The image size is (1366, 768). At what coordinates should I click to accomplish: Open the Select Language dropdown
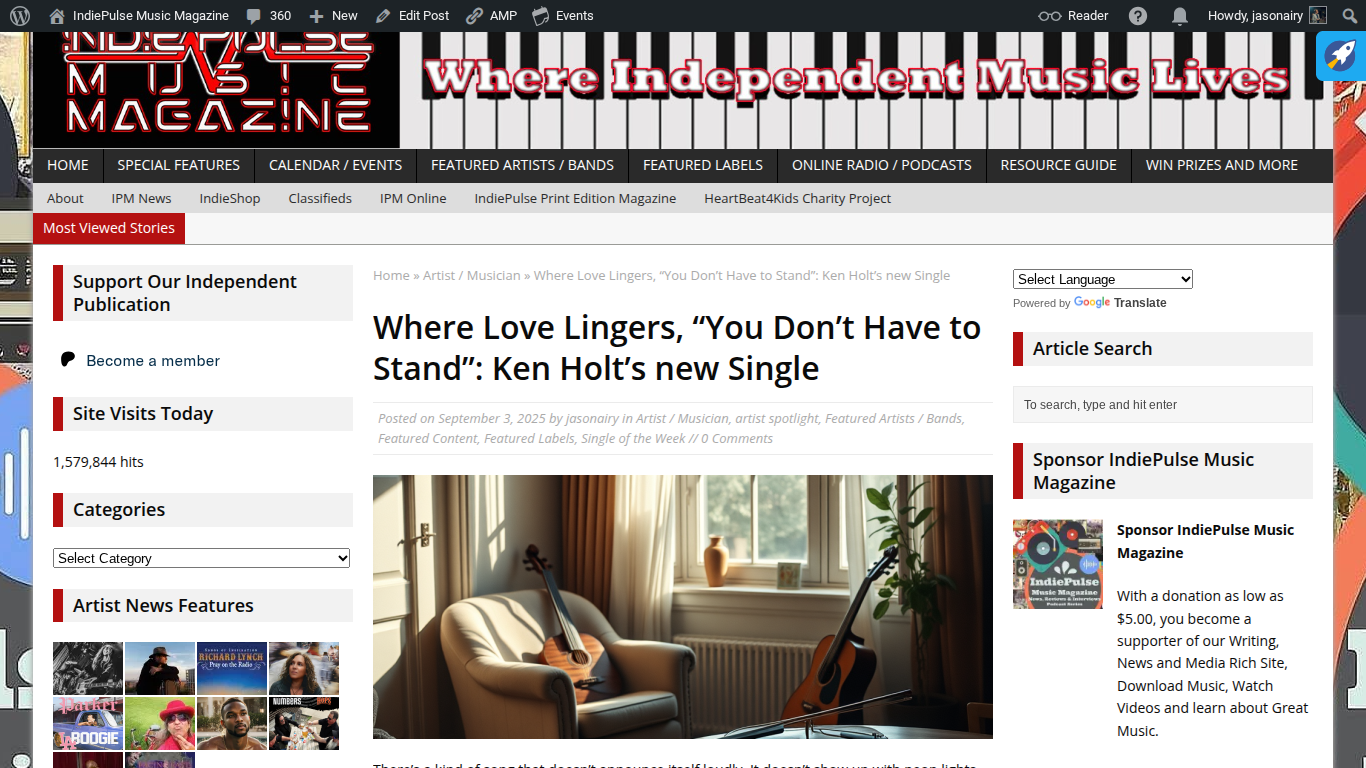(1103, 279)
